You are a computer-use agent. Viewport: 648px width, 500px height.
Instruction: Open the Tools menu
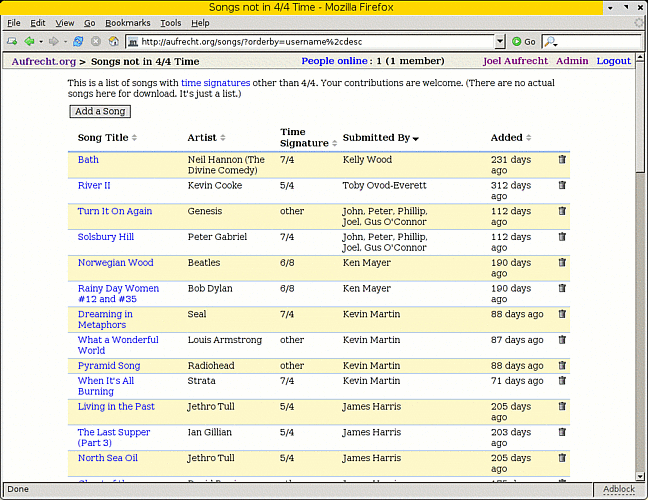tap(171, 22)
